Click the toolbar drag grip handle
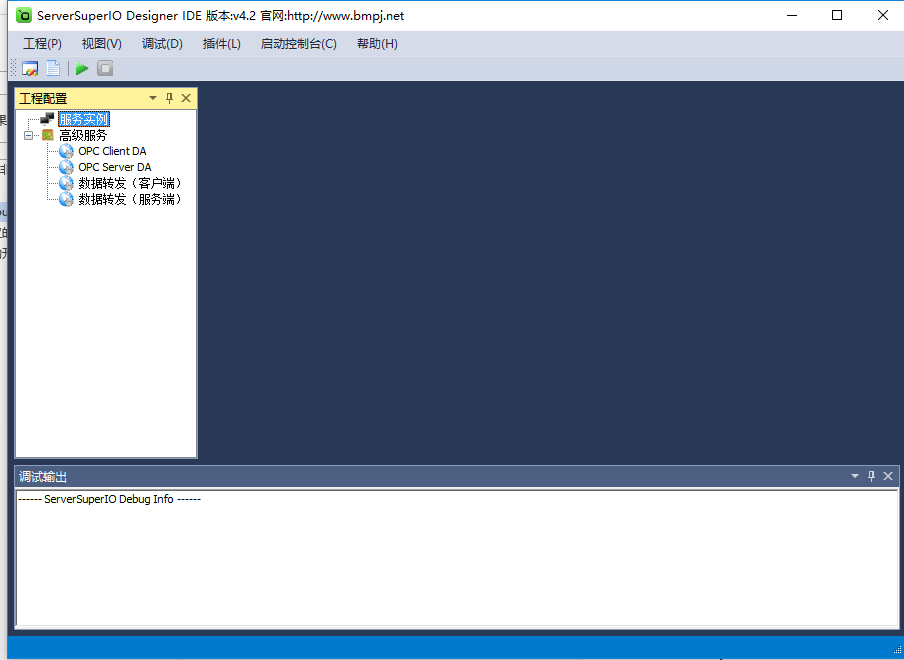The height and width of the screenshot is (660, 904). click(x=14, y=69)
